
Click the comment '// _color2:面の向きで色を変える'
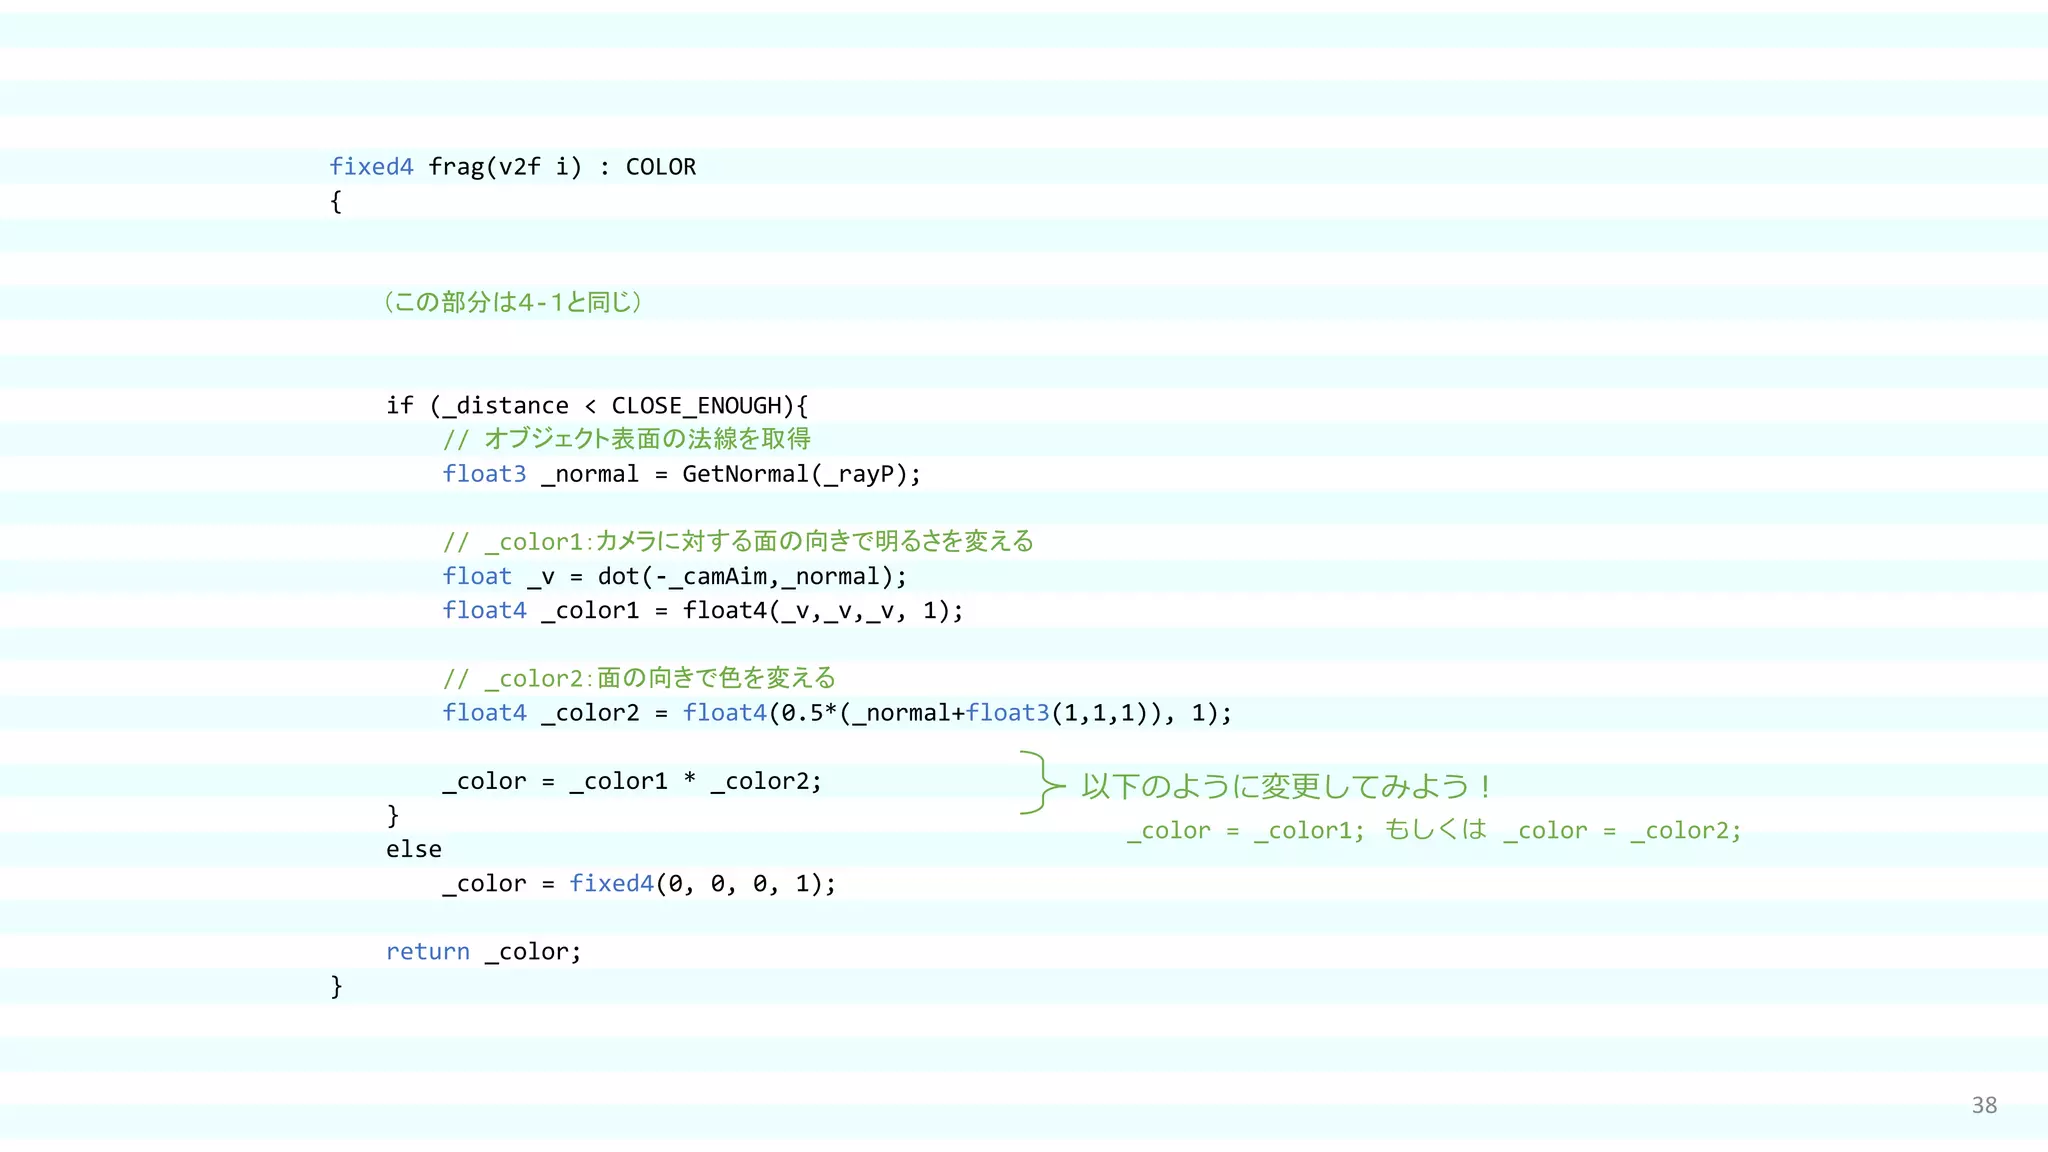click(x=640, y=678)
